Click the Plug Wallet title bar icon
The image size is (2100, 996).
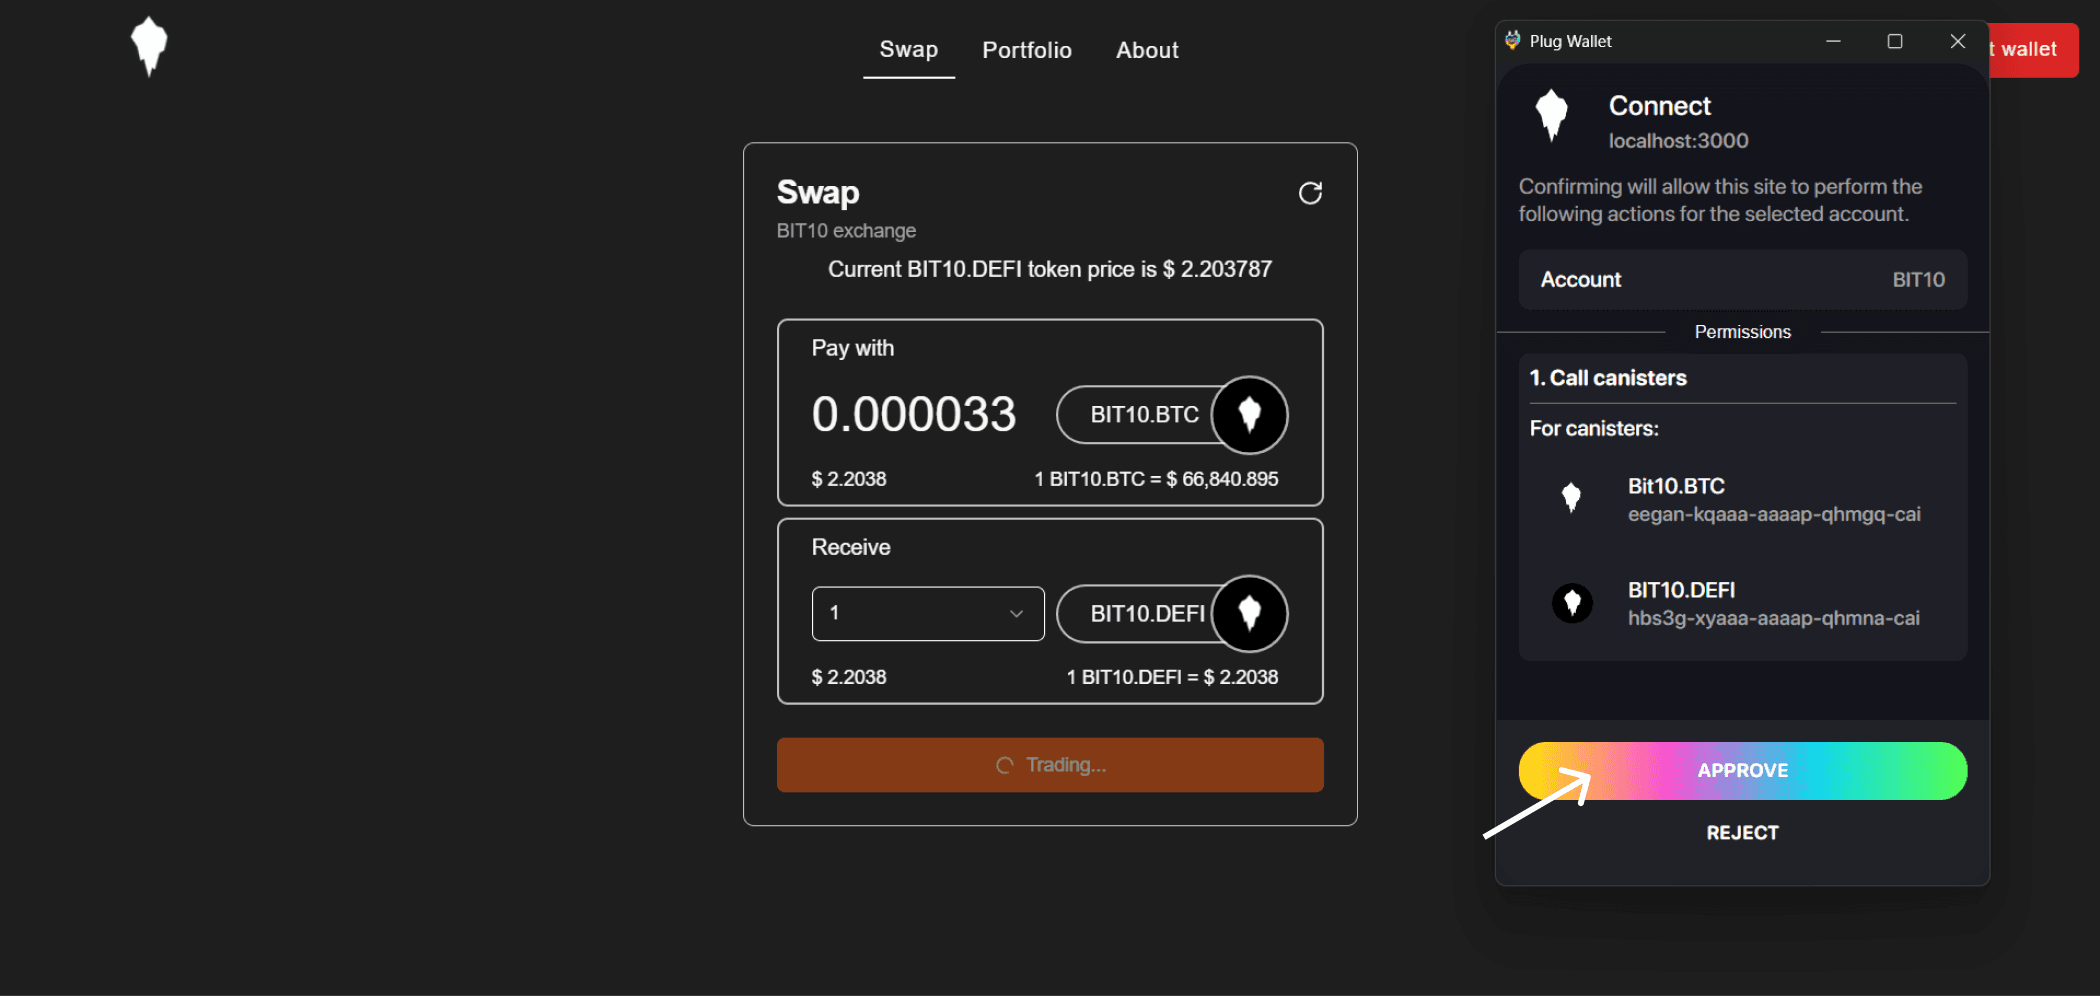(x=1513, y=41)
